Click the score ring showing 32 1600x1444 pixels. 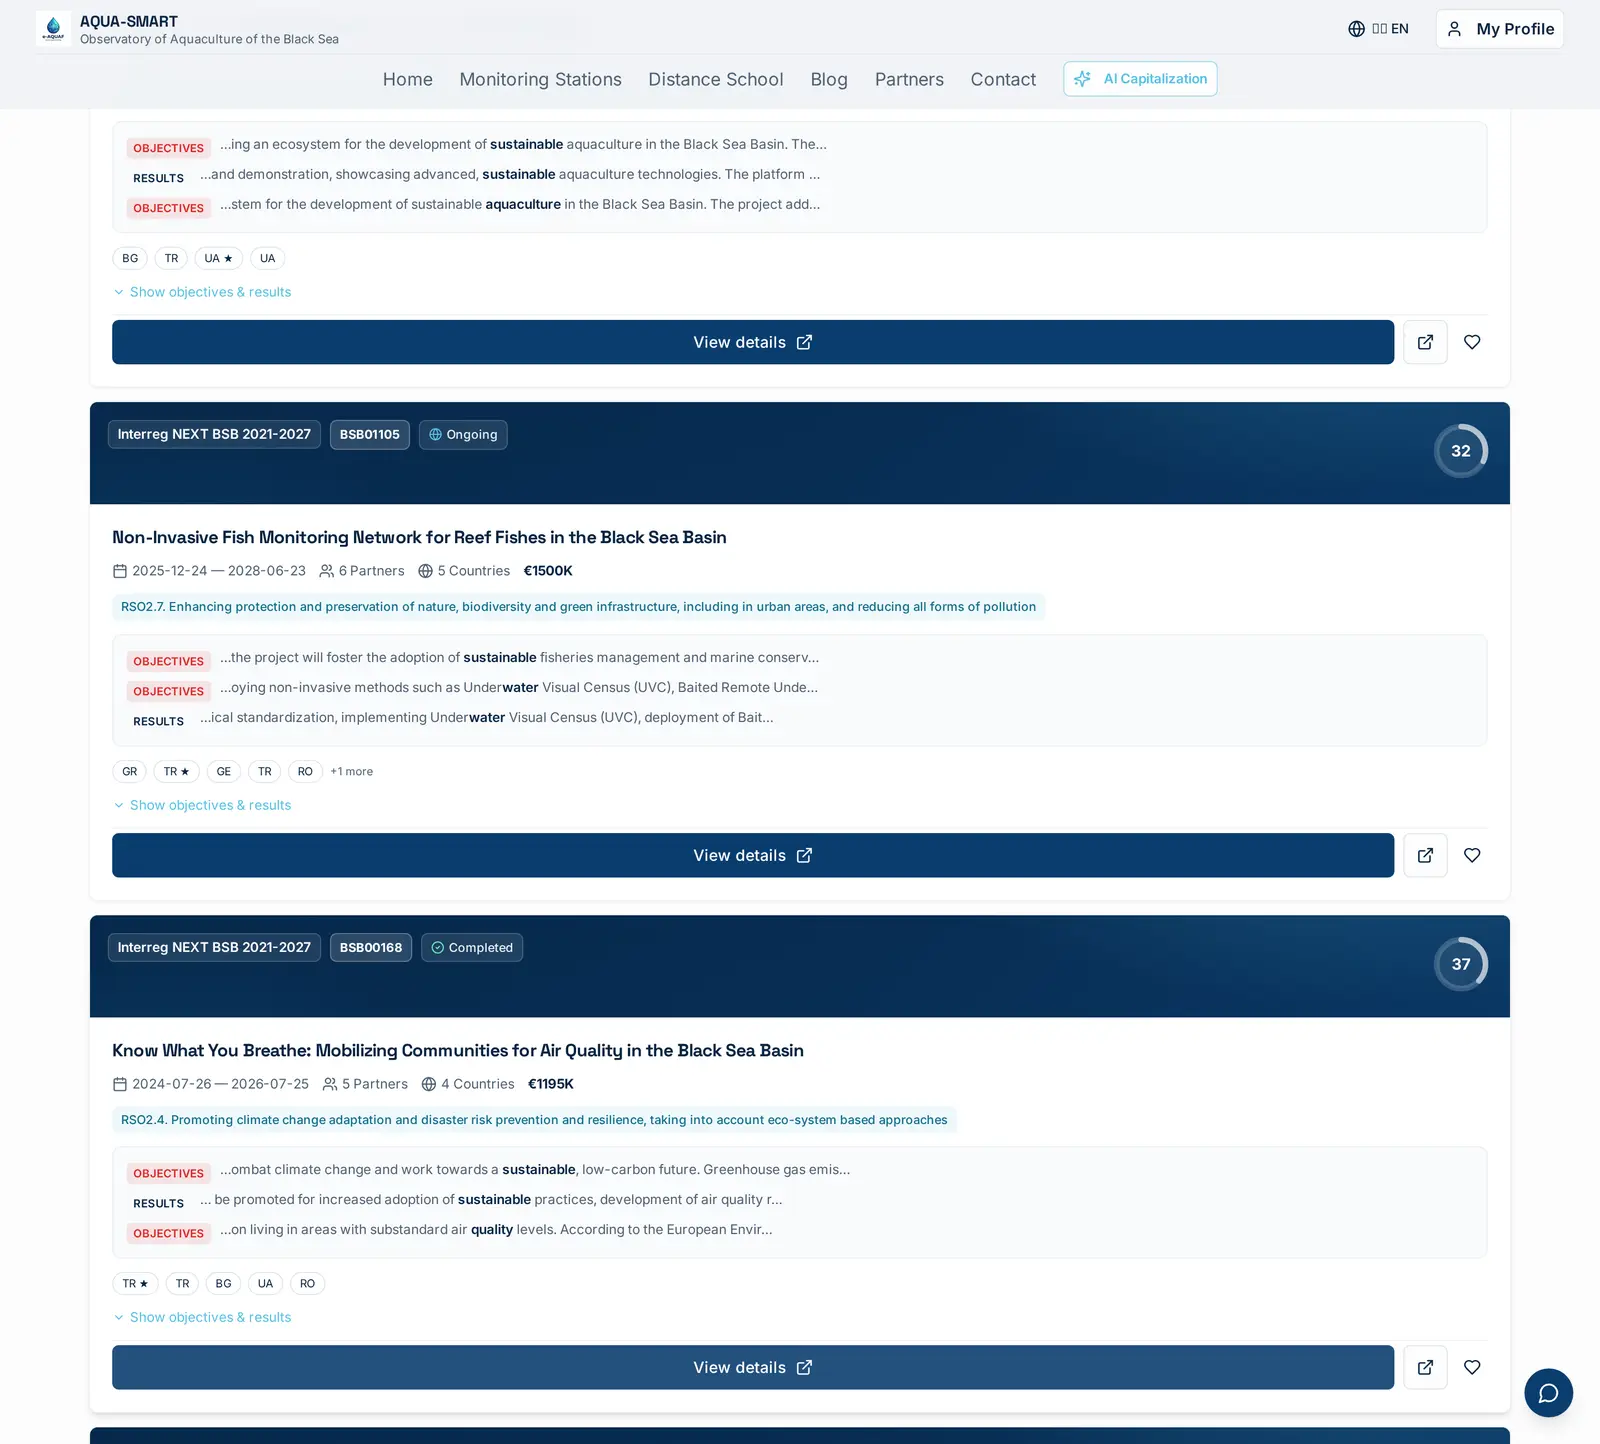[x=1461, y=451]
